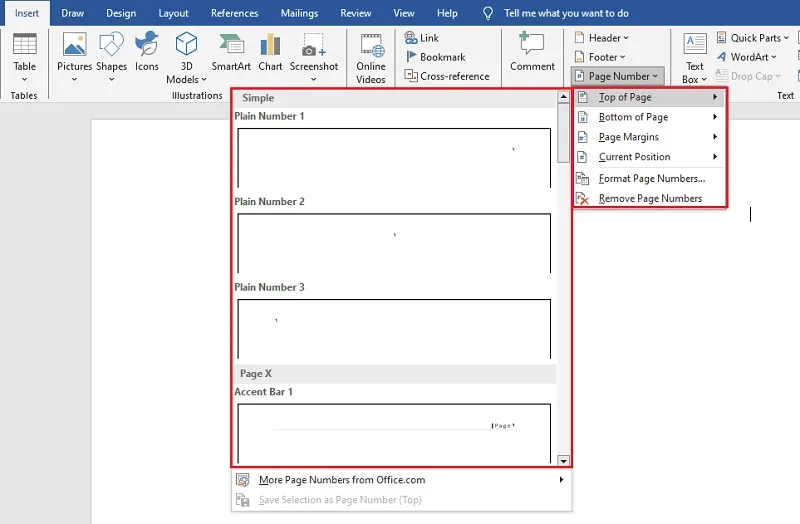Switch to the Draw tab
Viewport: 800px width, 524px height.
point(72,13)
